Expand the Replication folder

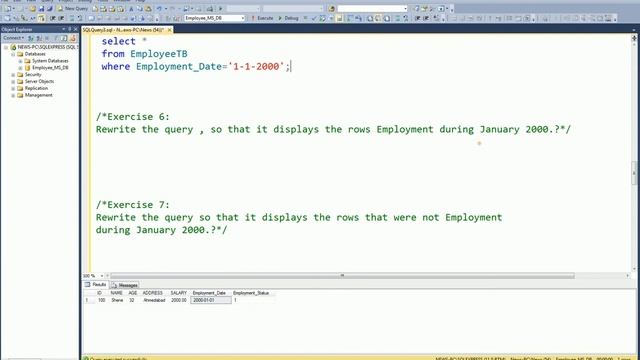coord(13,88)
